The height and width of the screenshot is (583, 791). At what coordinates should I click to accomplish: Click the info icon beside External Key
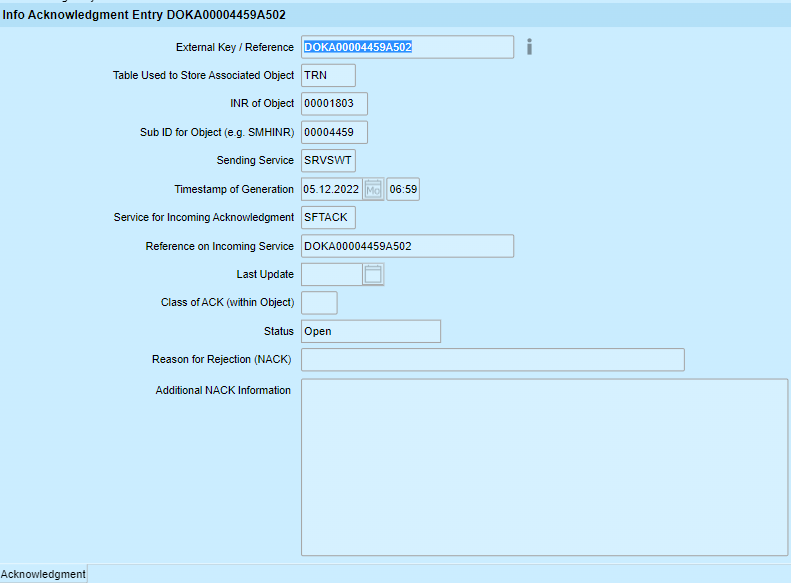pos(529,47)
